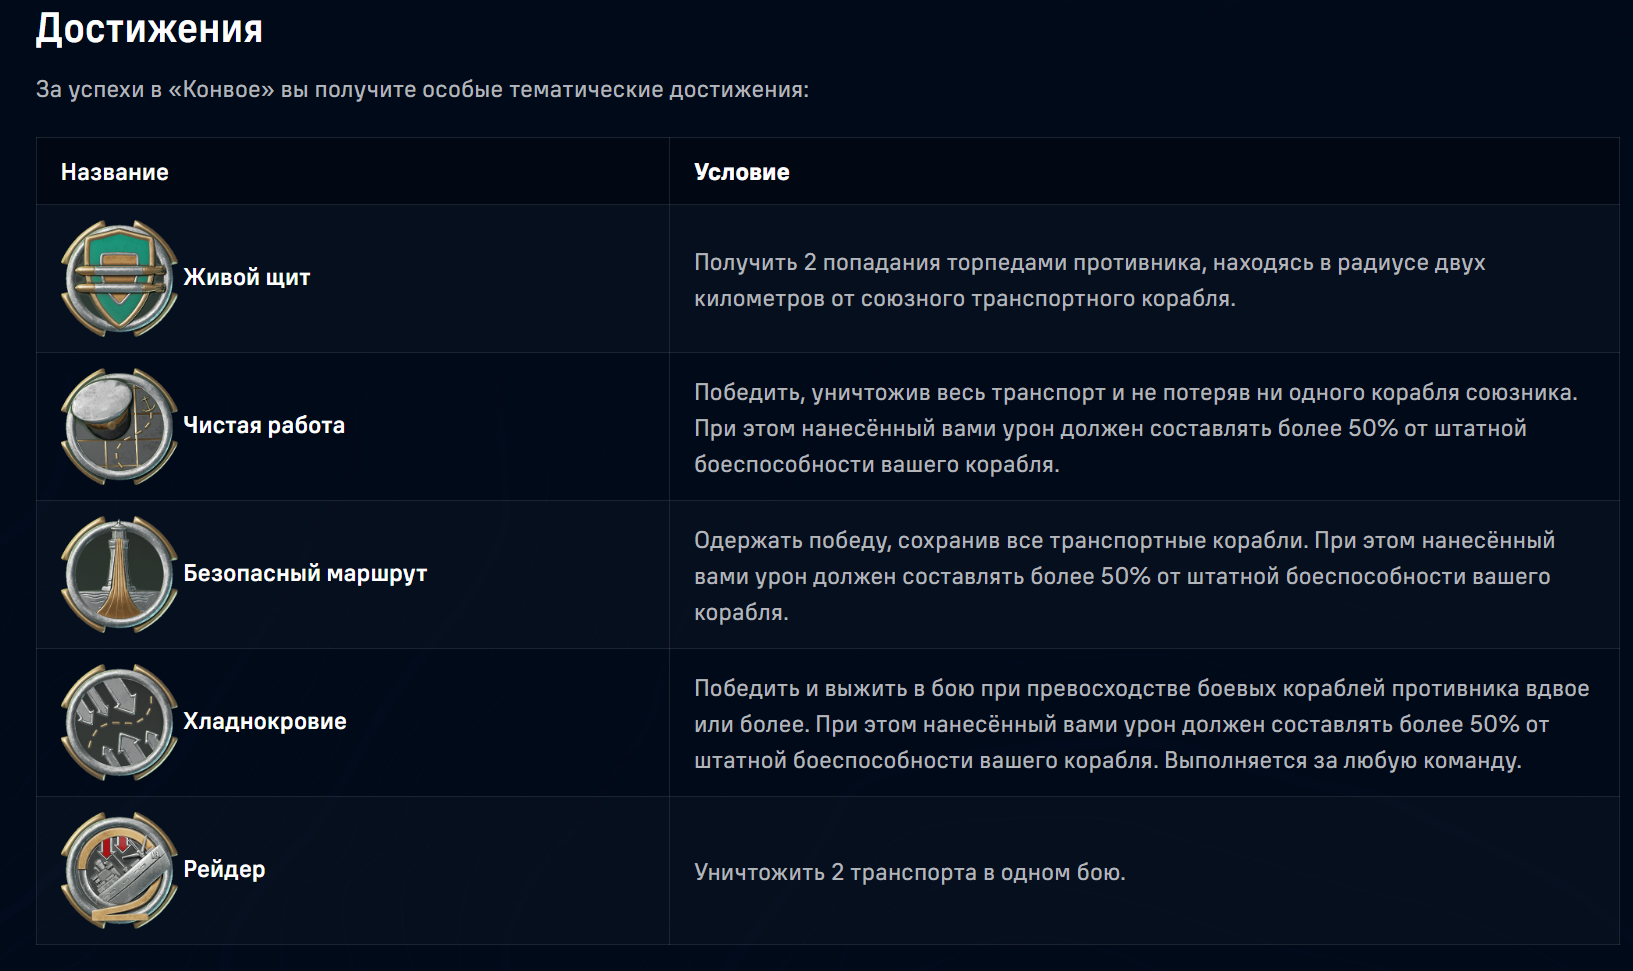The width and height of the screenshot is (1633, 971).
Task: Select the Рейдер ship badge icon
Action: click(120, 870)
